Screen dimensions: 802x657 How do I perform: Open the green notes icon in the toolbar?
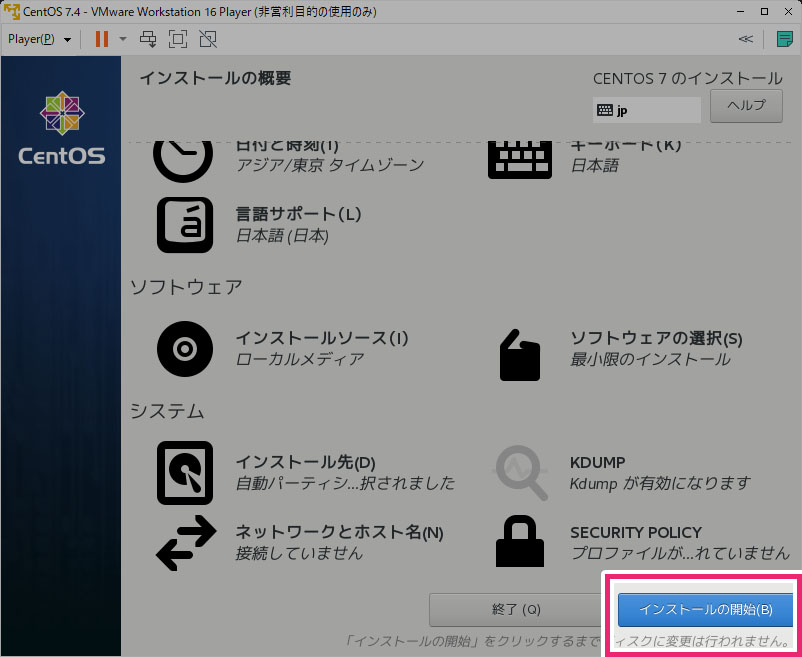(784, 39)
